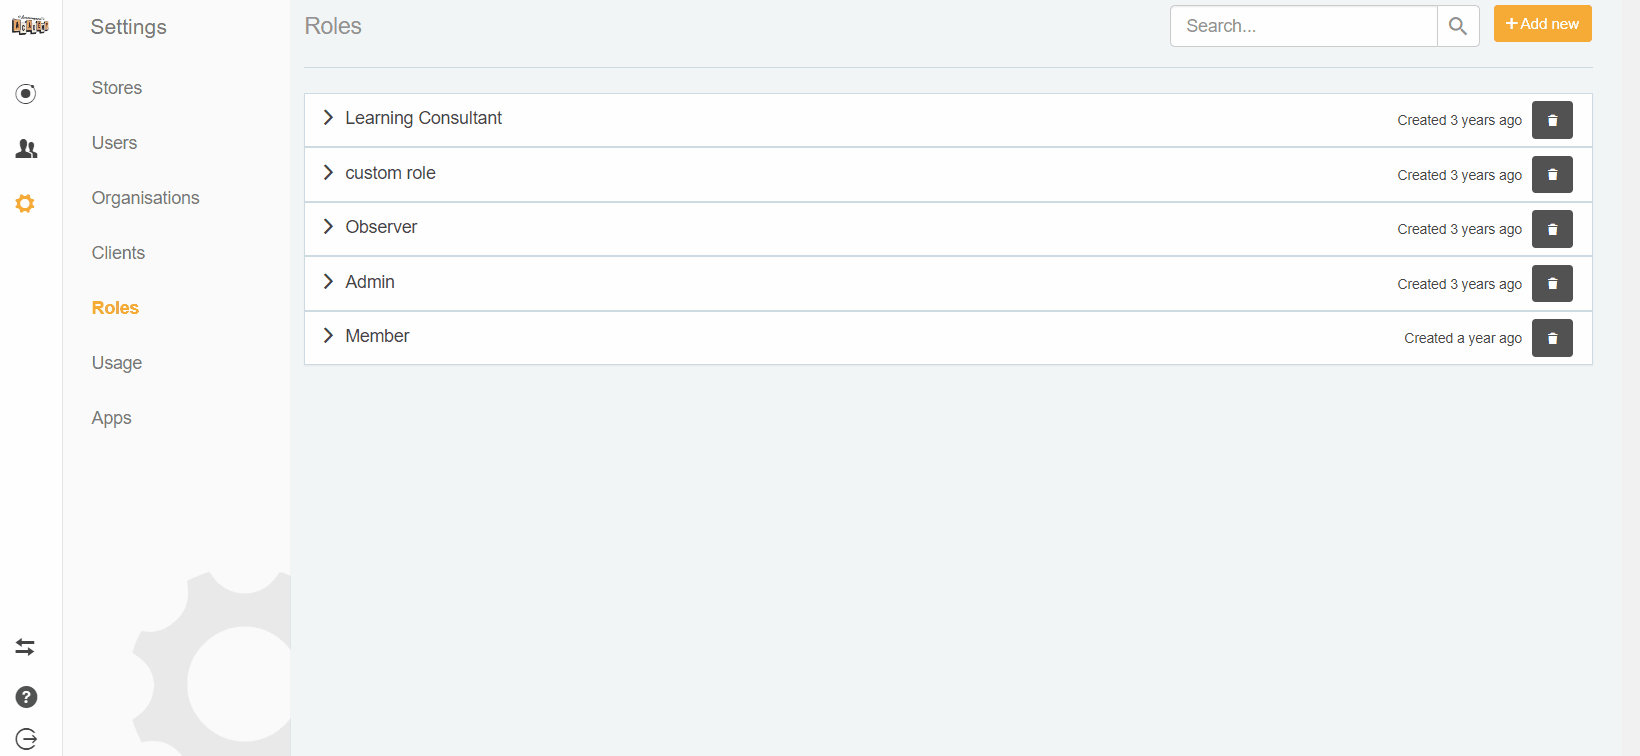Click 'Created 3 years ago' on Admin row
1640x756 pixels.
(x=1460, y=284)
